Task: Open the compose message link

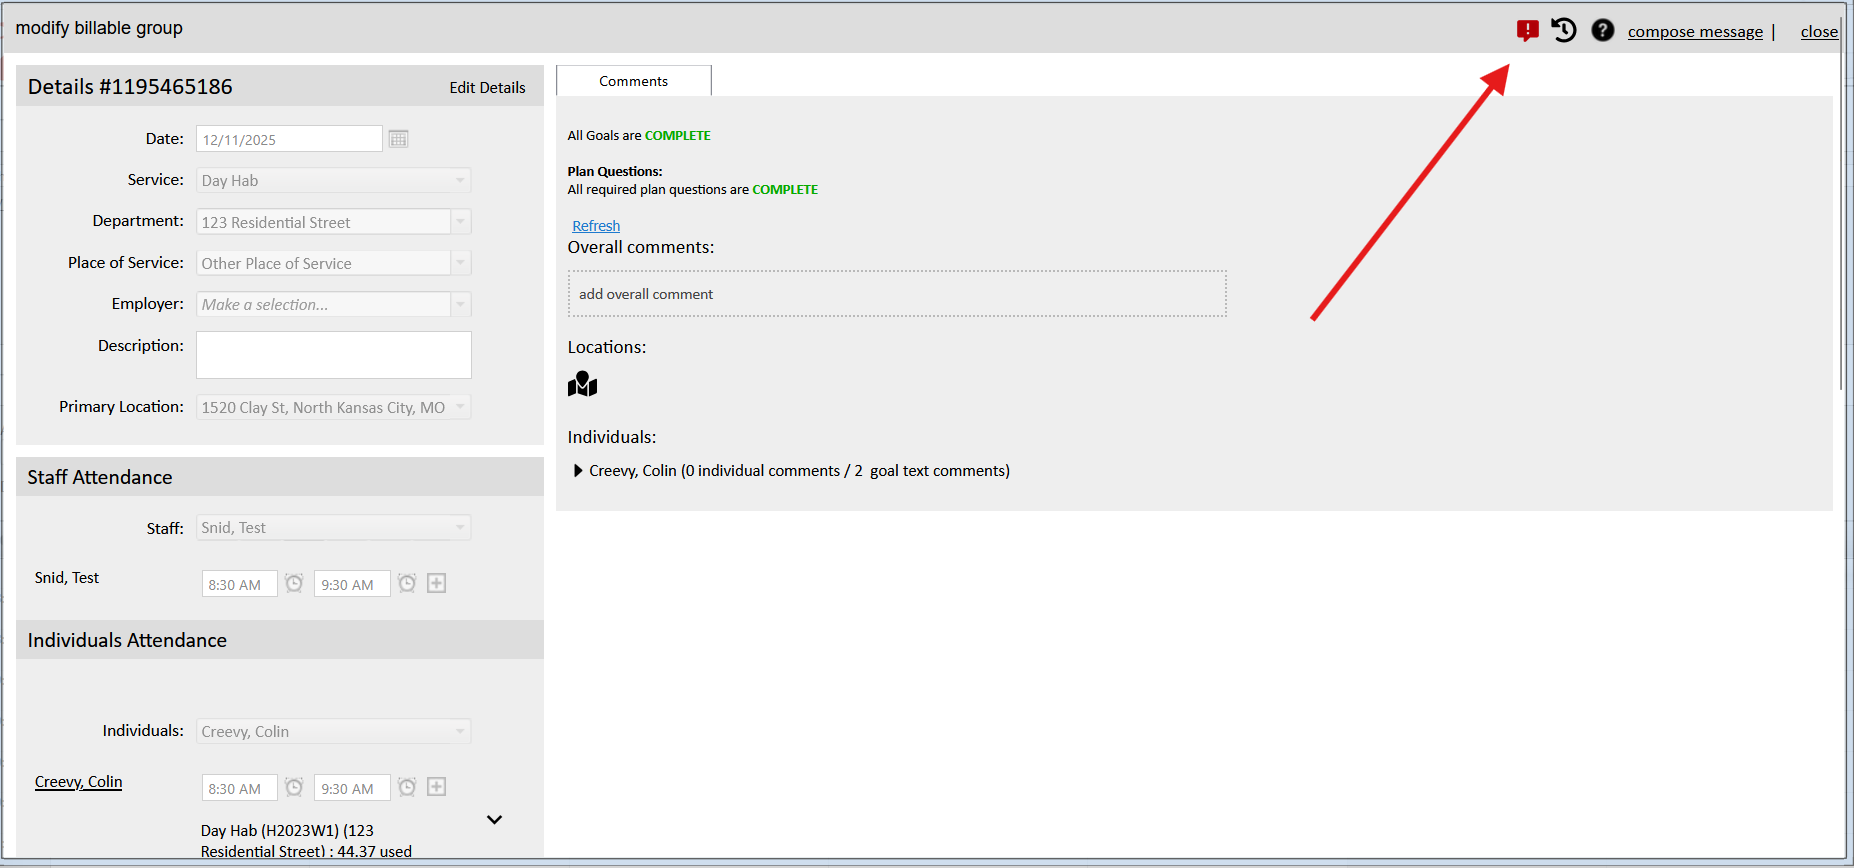Action: point(1695,32)
